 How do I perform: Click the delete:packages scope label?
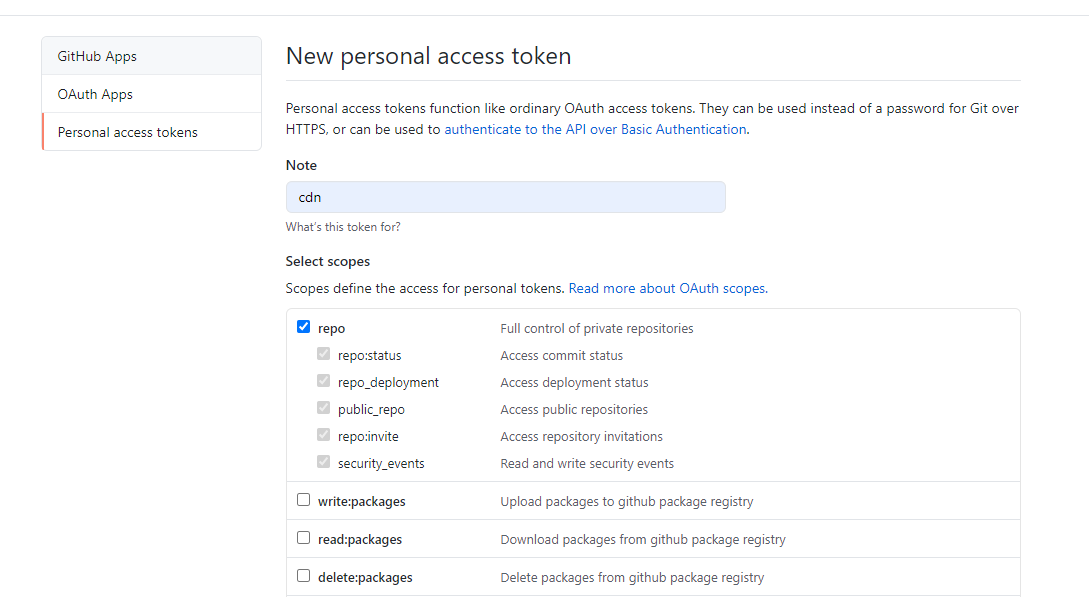(x=365, y=578)
